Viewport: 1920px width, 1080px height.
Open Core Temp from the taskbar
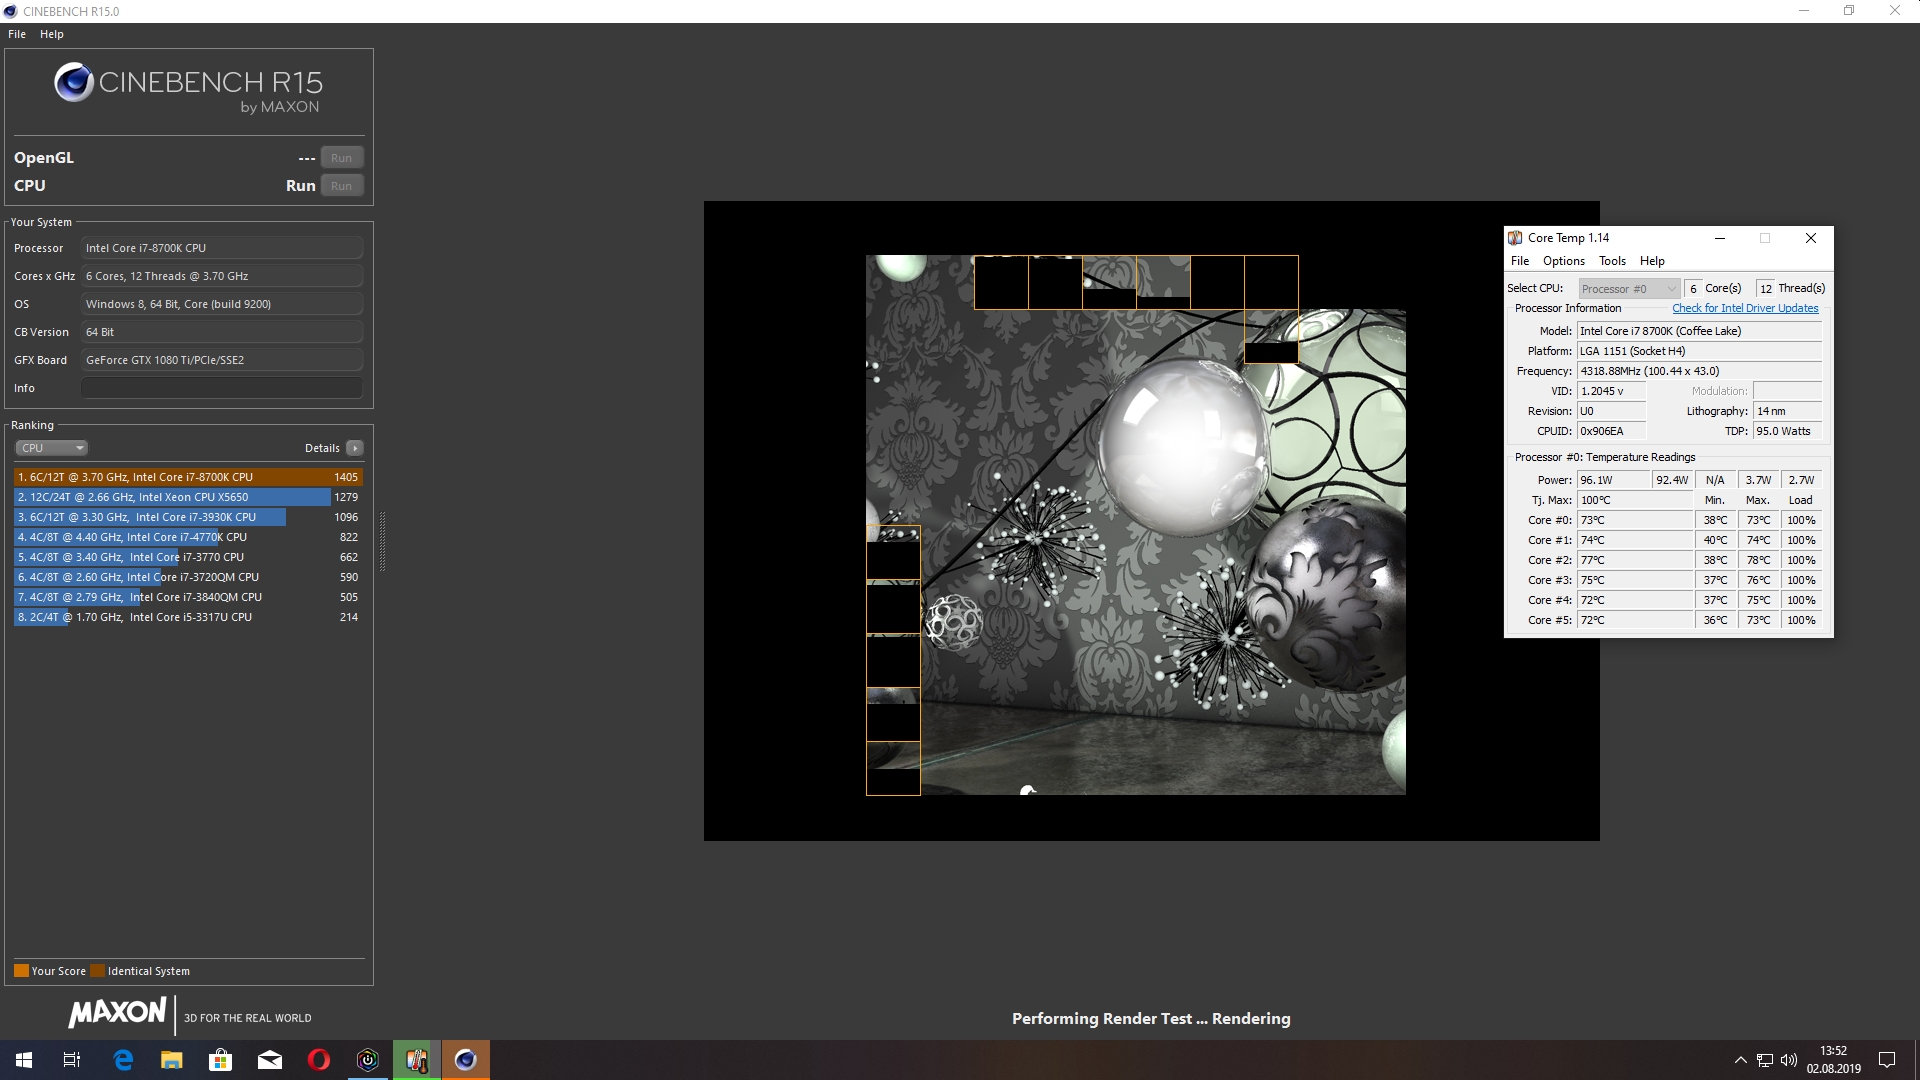point(417,1060)
